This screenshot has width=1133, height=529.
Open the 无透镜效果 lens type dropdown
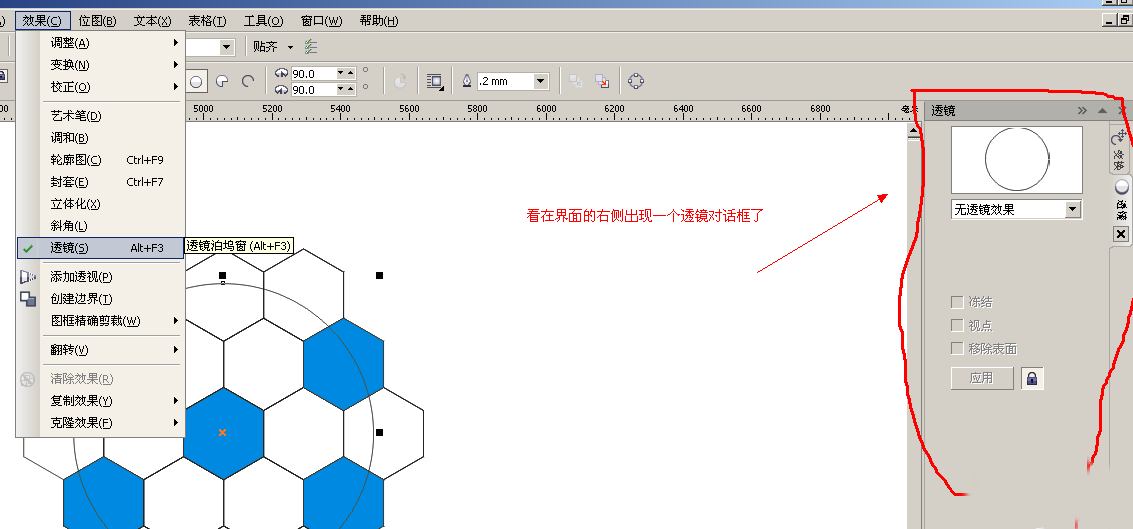coord(1073,210)
